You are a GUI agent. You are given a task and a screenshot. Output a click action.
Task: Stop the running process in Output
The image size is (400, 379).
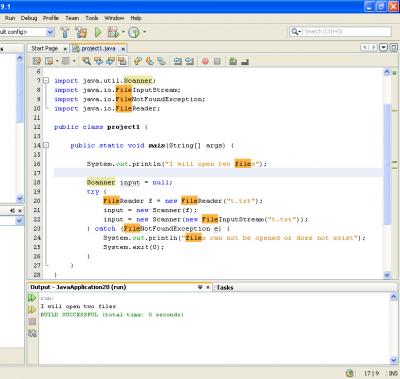coord(32,321)
